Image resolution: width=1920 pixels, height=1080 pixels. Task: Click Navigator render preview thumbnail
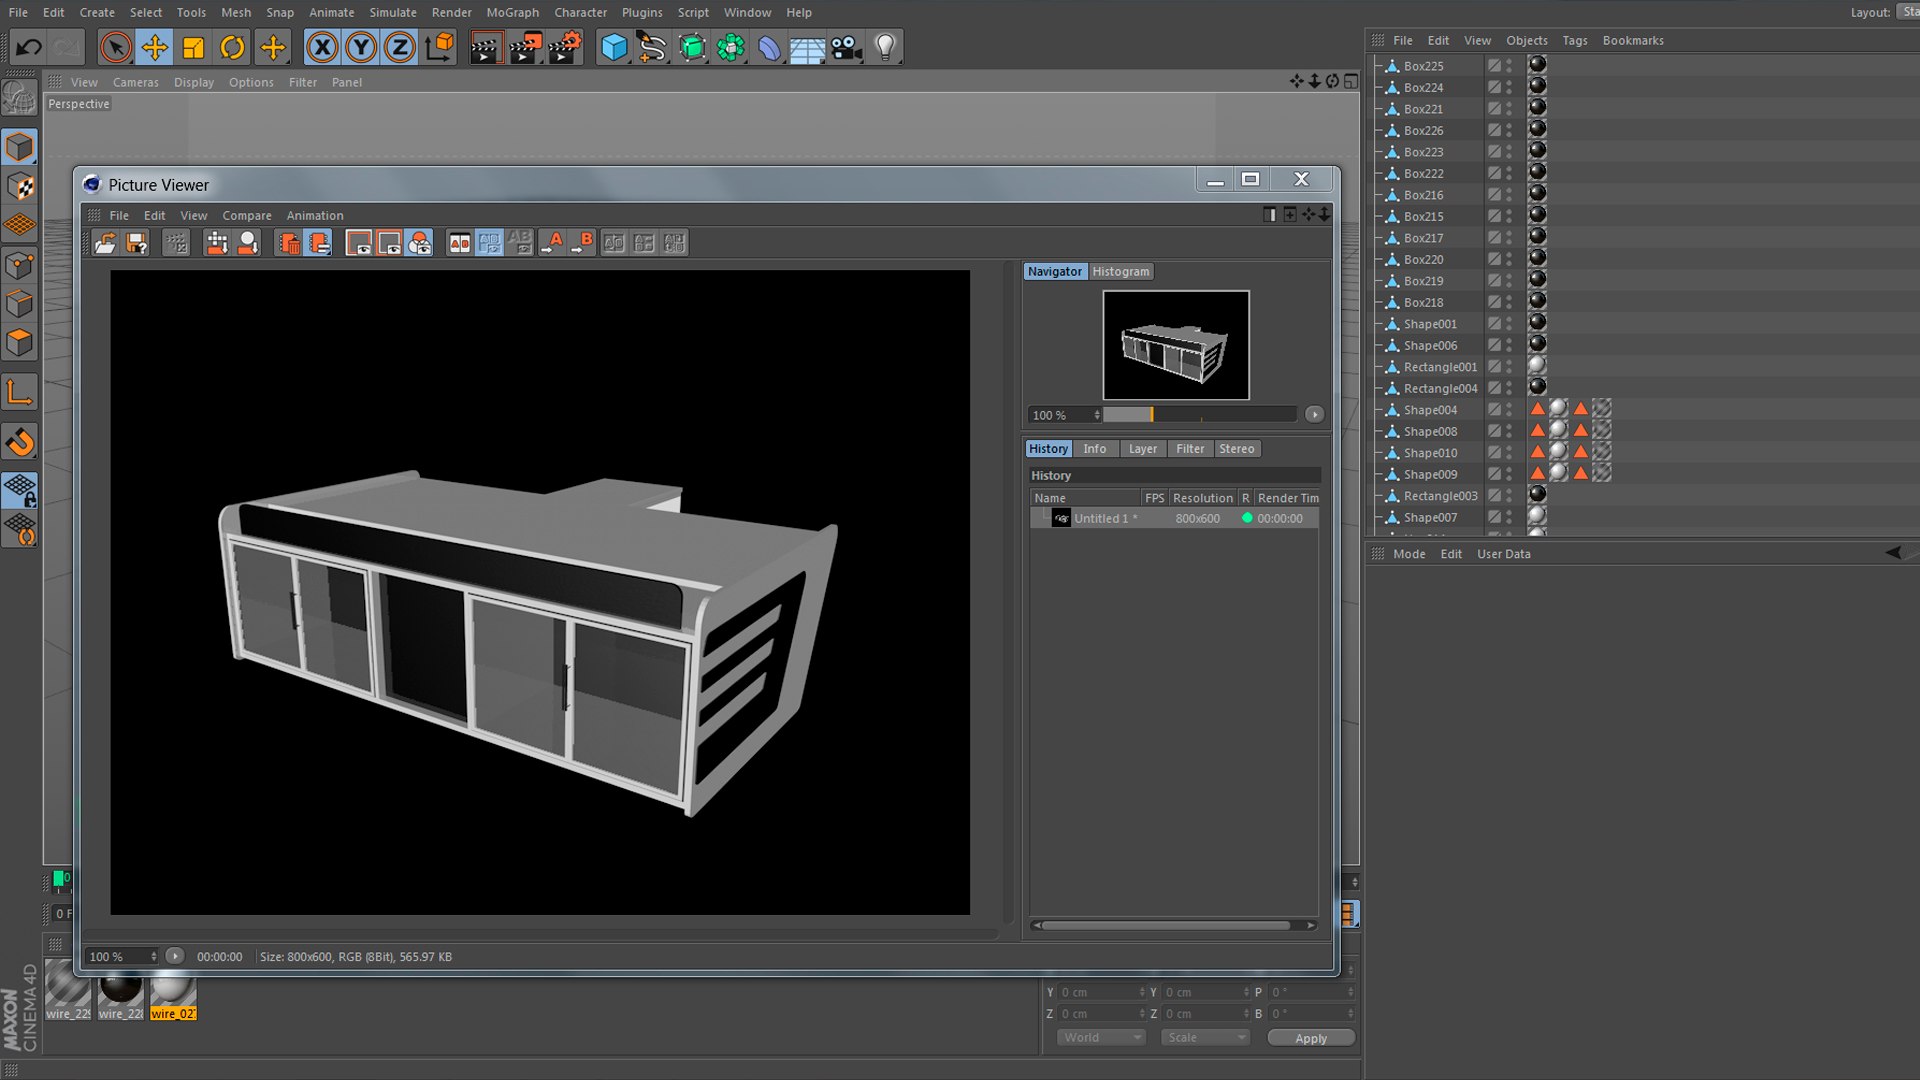coord(1176,345)
